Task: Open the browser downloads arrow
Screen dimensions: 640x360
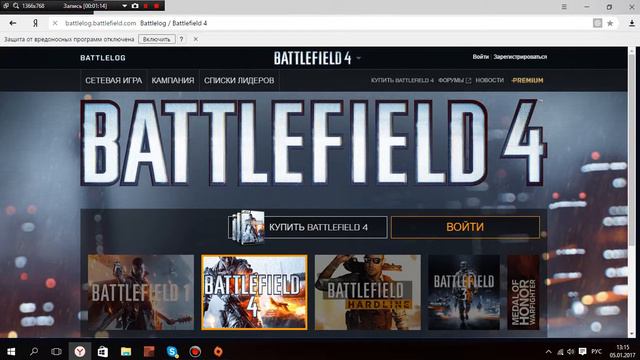Action: (x=631, y=23)
